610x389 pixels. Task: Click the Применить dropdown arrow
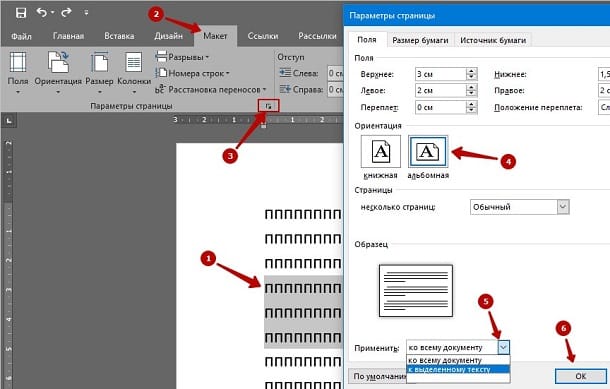(503, 347)
